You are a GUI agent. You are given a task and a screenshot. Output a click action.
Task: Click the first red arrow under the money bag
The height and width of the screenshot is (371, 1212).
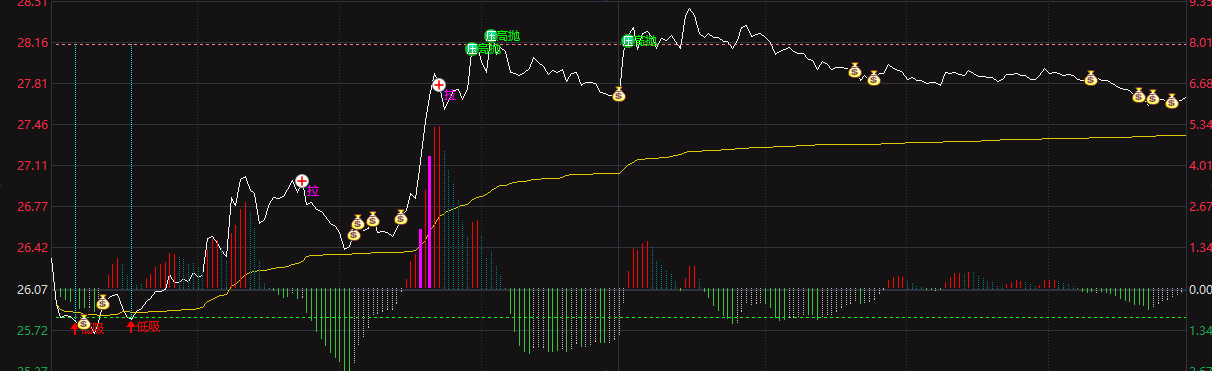74,328
